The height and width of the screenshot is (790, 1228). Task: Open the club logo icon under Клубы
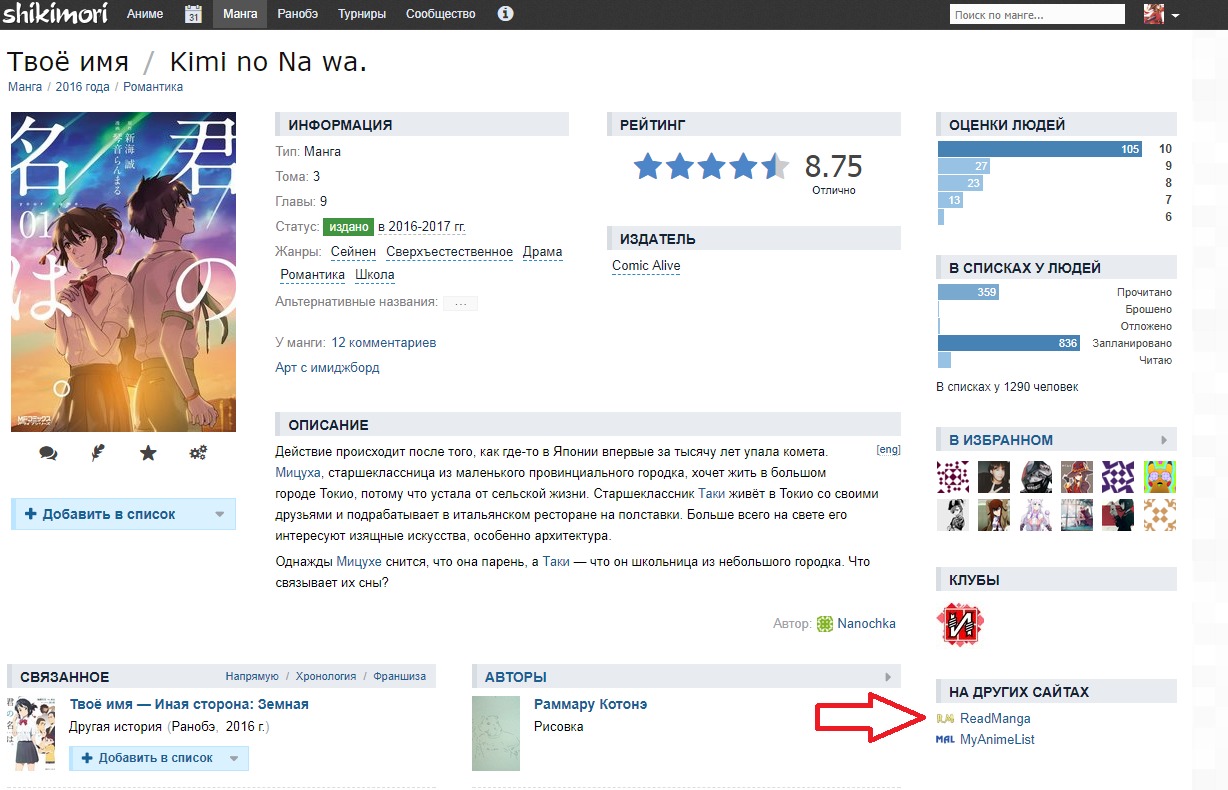coord(960,623)
